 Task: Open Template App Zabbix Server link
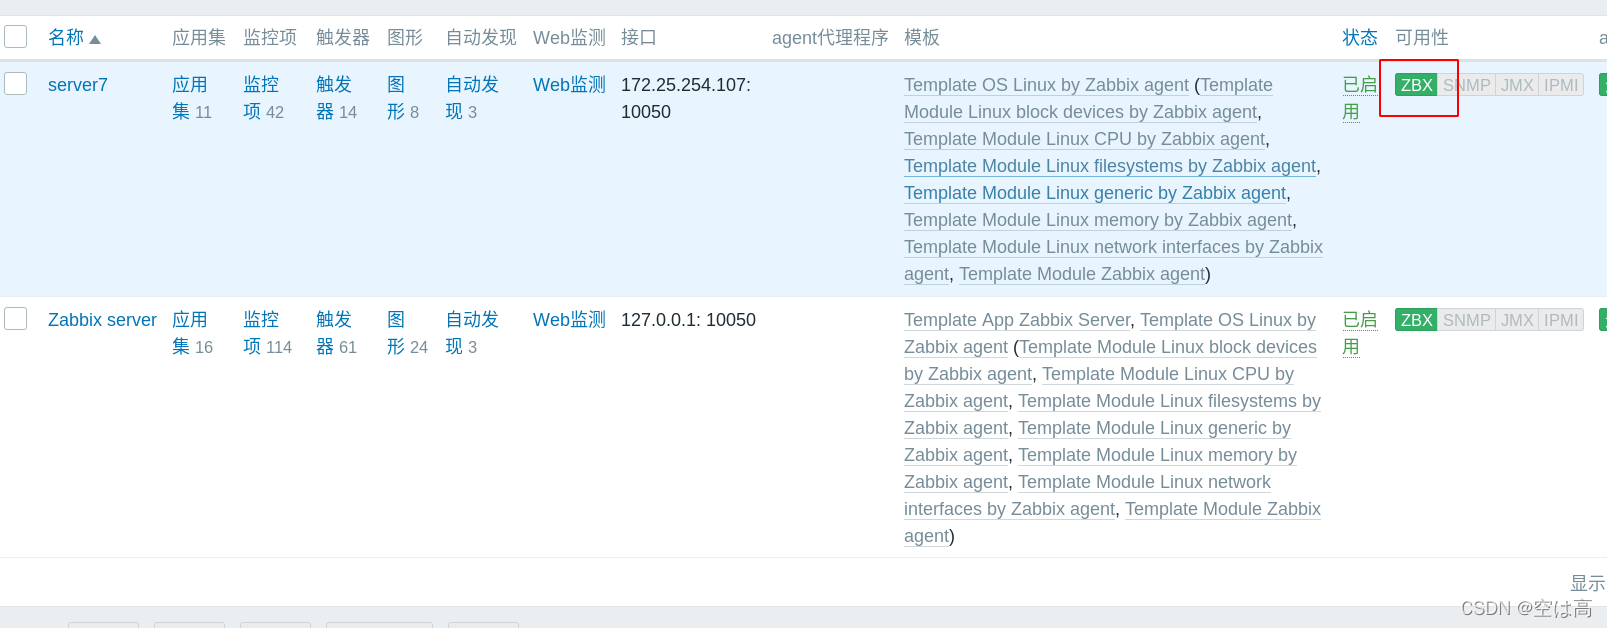1017,320
